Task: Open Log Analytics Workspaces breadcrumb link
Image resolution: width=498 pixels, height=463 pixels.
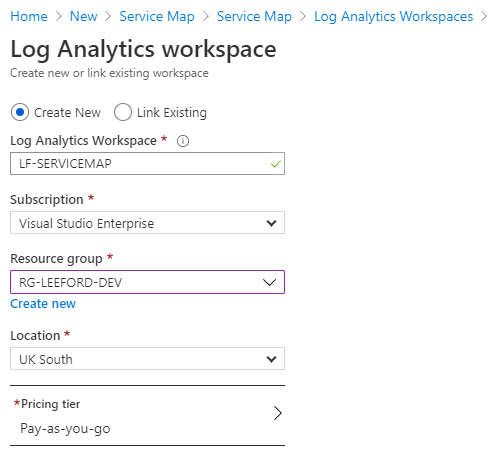Action: [394, 16]
